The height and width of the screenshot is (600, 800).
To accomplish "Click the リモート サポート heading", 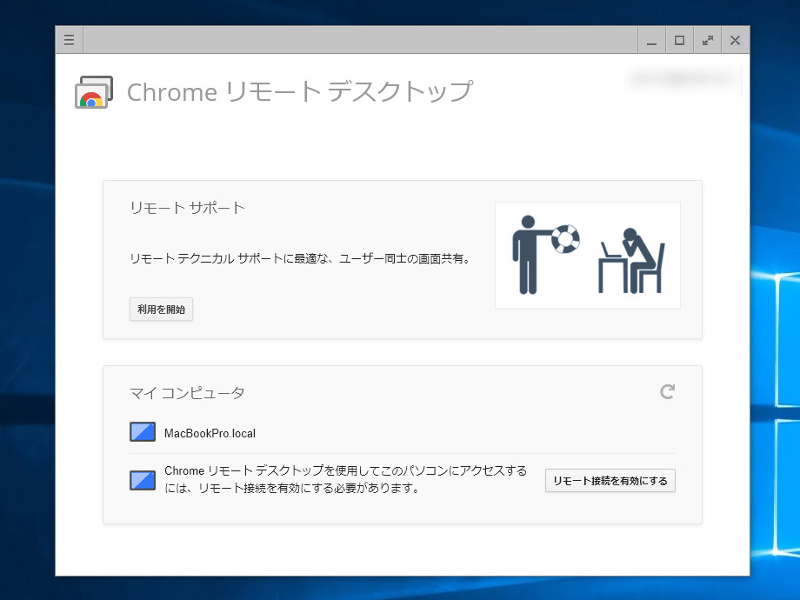I will (187, 208).
